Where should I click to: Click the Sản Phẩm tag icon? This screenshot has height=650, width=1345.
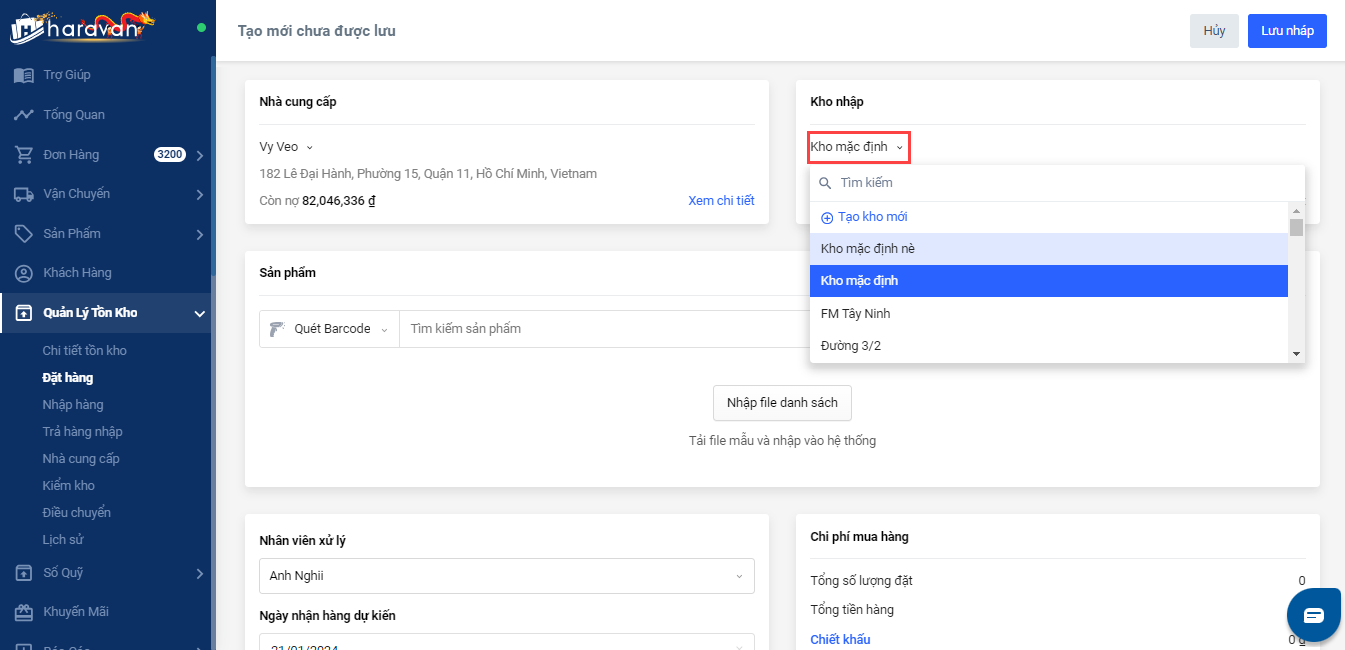coord(24,234)
